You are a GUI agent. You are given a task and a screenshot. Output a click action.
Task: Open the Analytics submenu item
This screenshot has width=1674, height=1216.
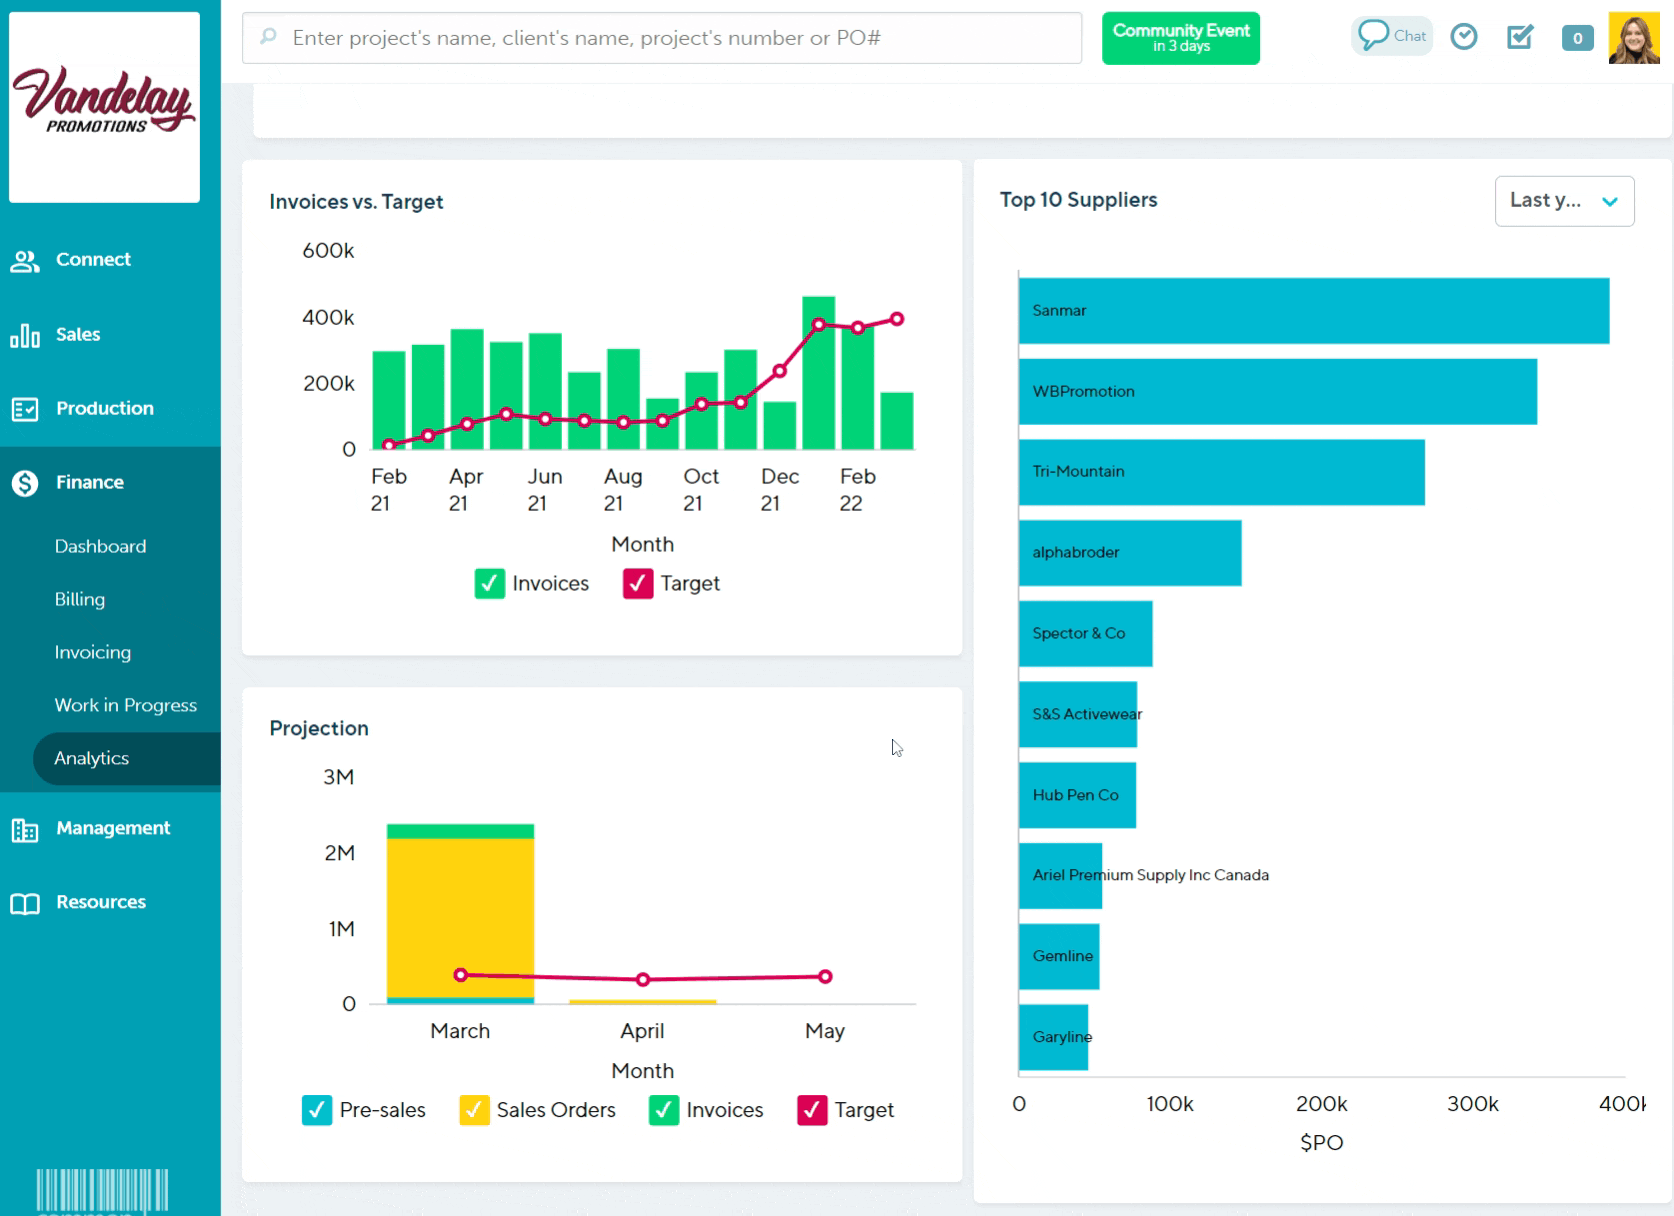tap(92, 758)
